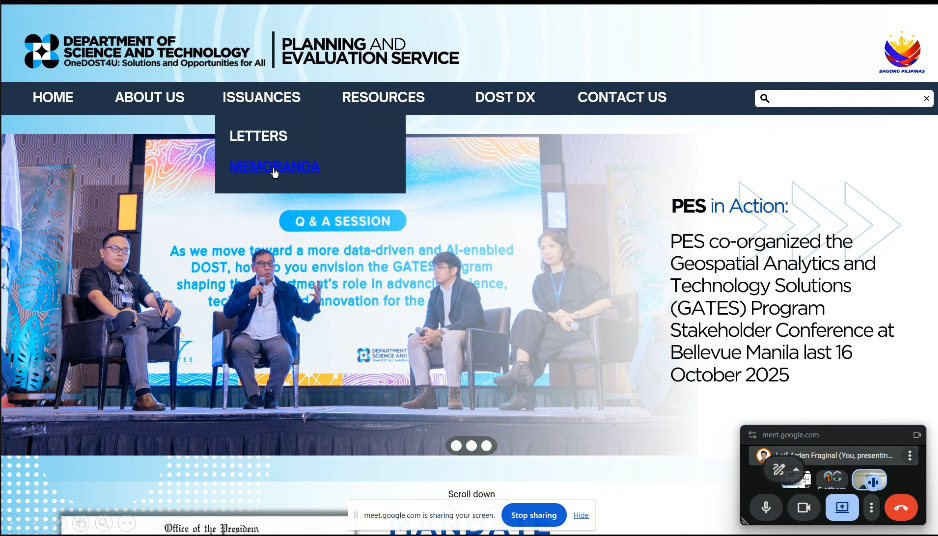Clear the search box with the X

926,98
